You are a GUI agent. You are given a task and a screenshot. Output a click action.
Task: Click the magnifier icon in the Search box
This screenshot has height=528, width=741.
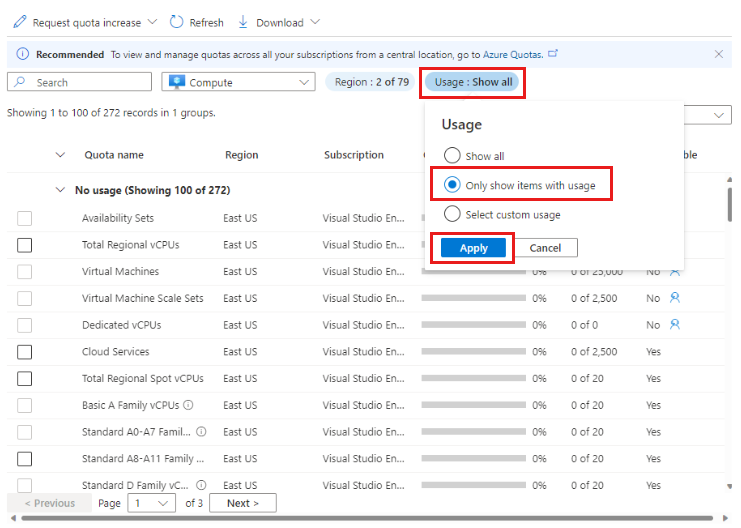[20, 82]
